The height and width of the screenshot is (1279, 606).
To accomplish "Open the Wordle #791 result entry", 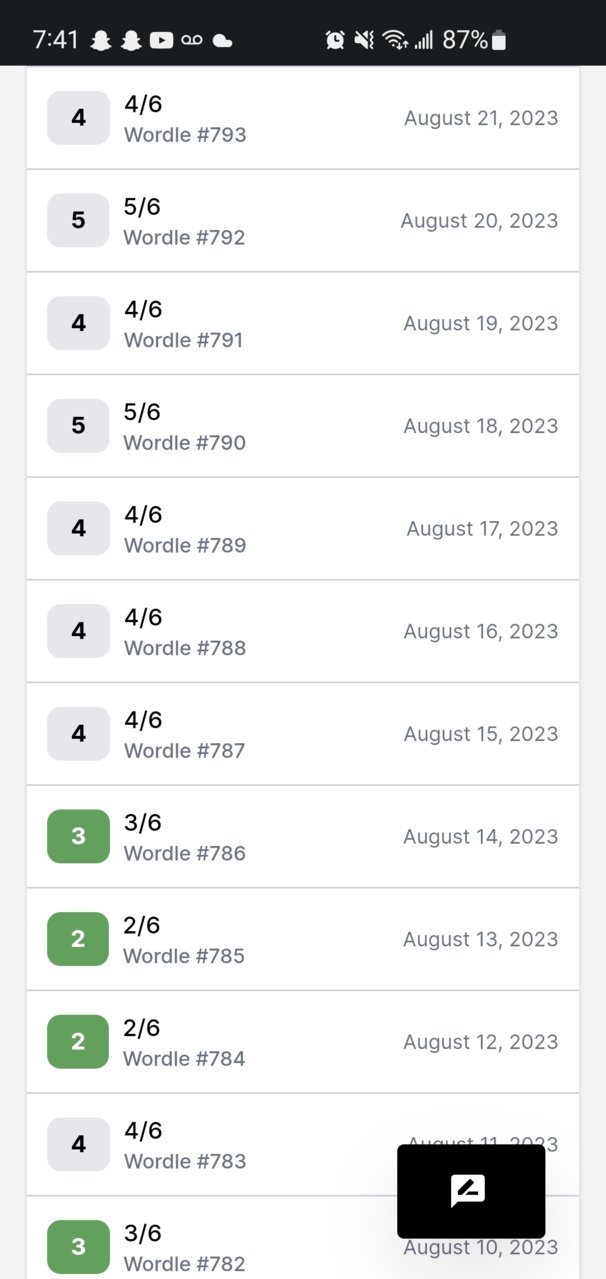I will tap(303, 323).
